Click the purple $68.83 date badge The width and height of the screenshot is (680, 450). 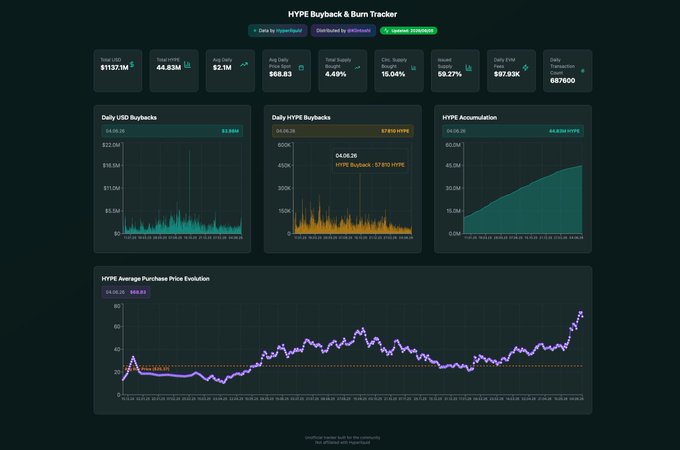[126, 292]
